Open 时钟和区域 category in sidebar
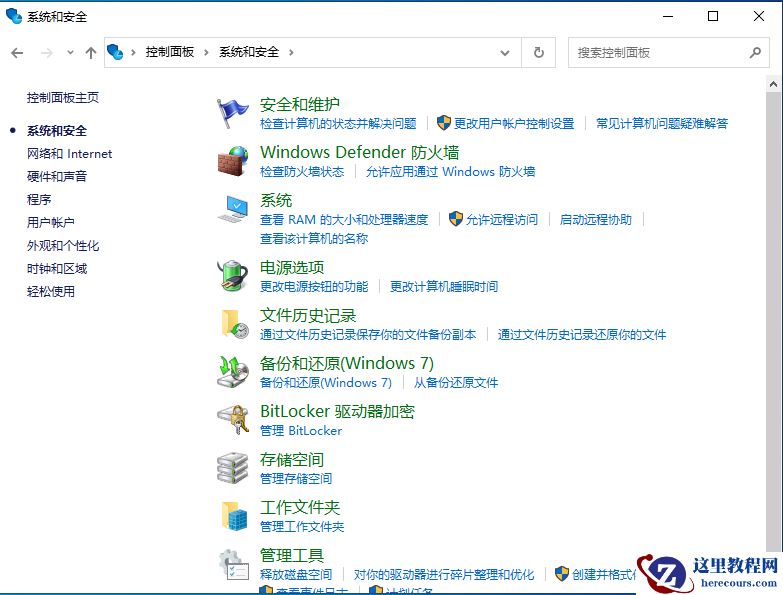 [x=57, y=269]
